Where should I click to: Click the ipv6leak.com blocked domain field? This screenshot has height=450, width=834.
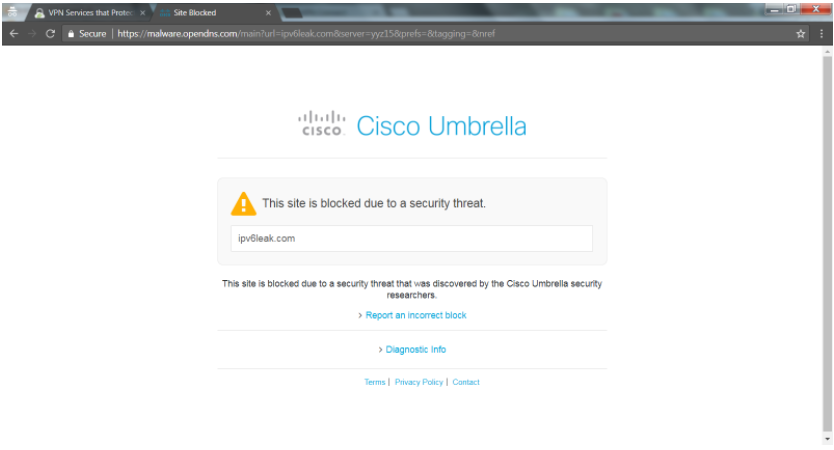(412, 238)
